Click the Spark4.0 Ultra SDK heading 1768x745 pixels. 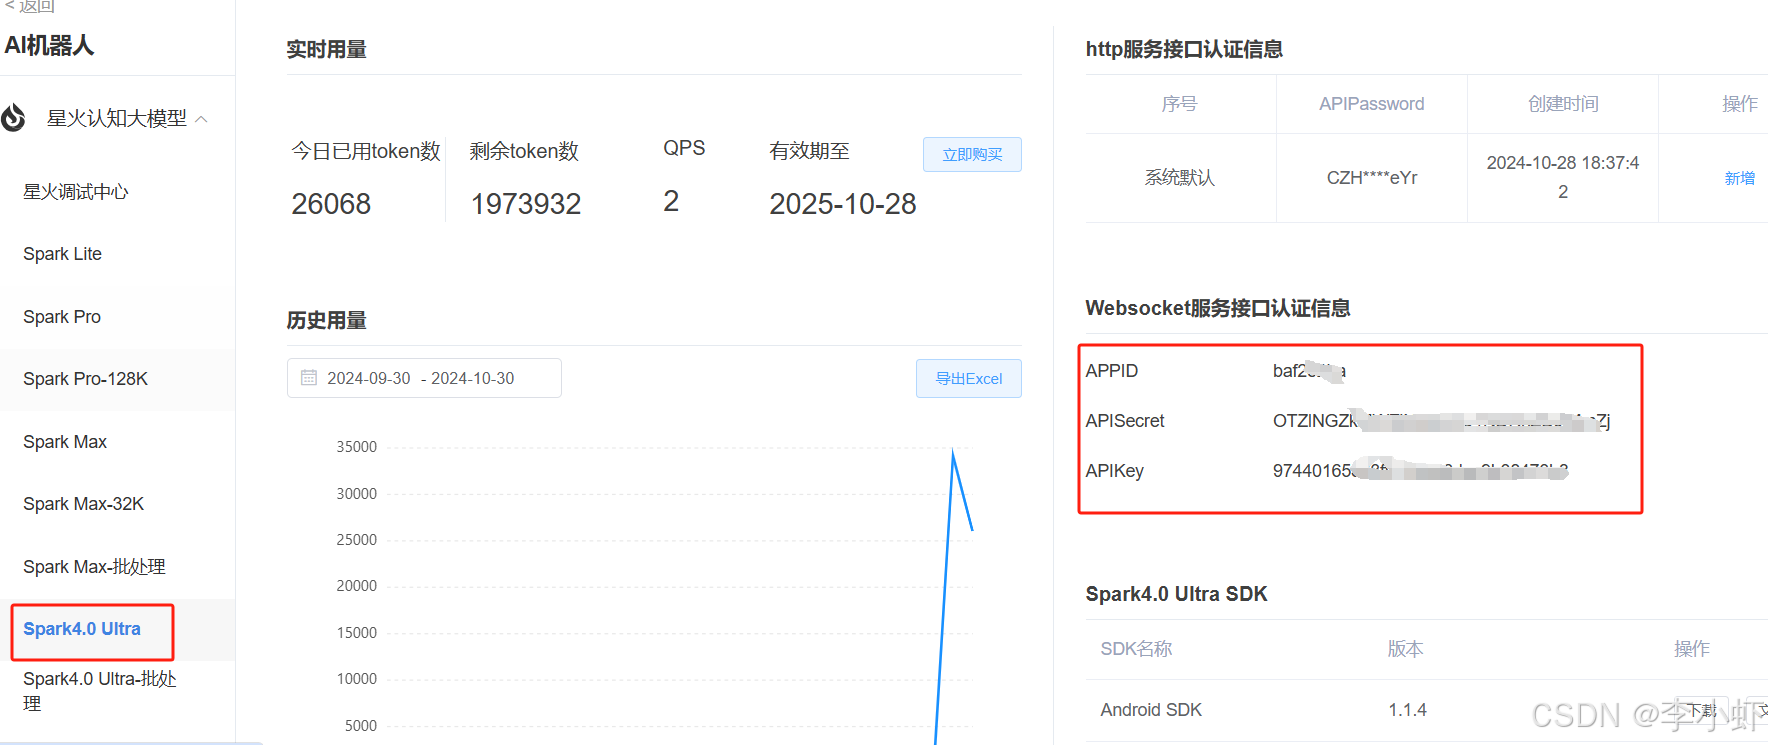[x=1176, y=594]
